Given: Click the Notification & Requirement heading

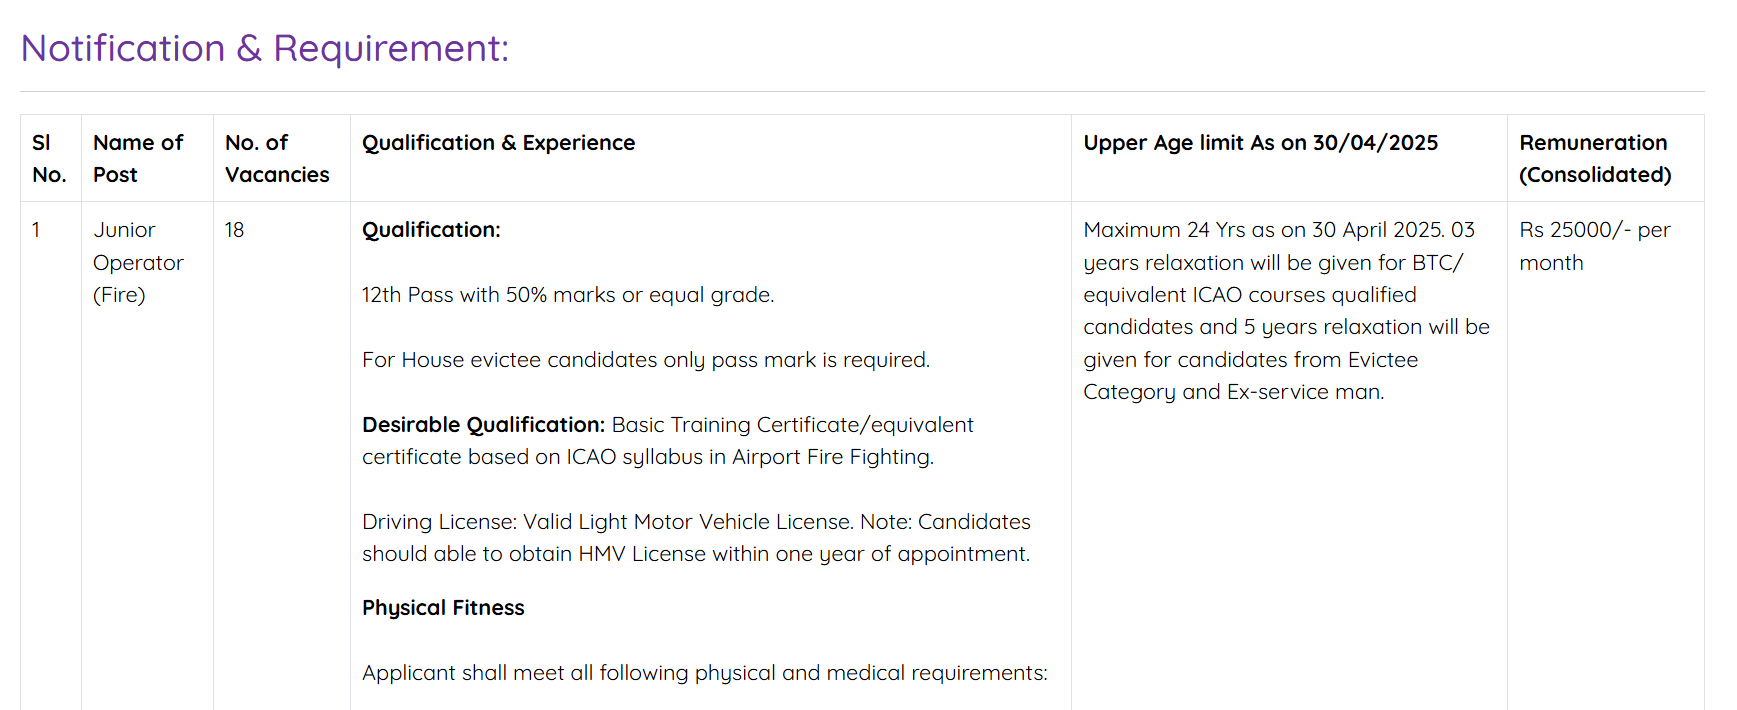Looking at the screenshot, I should pos(265,48).
